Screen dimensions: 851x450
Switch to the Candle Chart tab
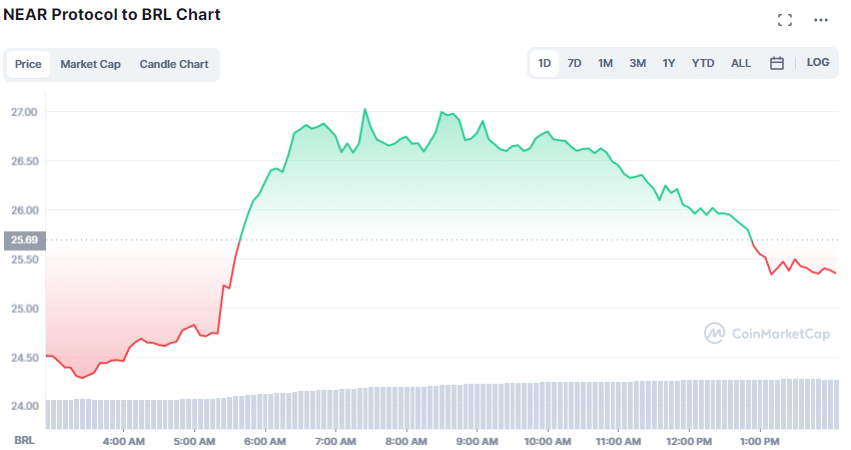pyautogui.click(x=174, y=64)
